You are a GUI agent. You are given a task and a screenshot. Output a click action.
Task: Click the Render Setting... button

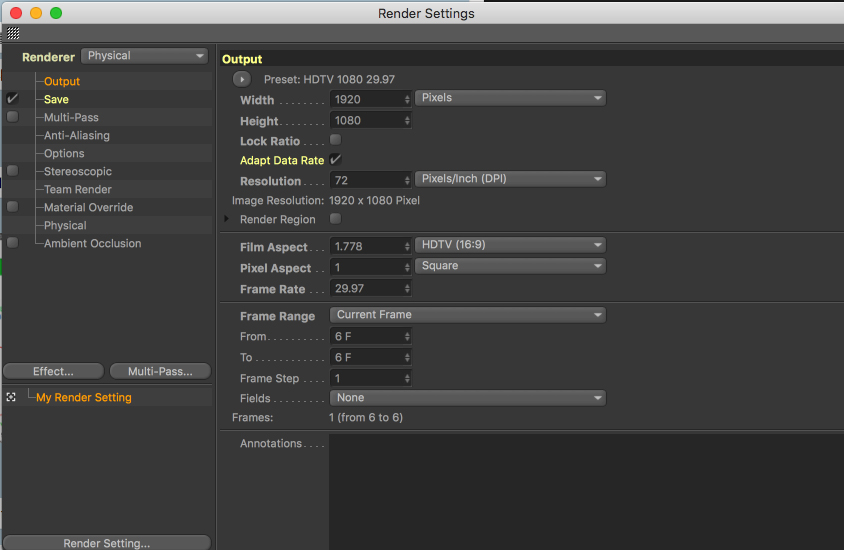tap(107, 542)
